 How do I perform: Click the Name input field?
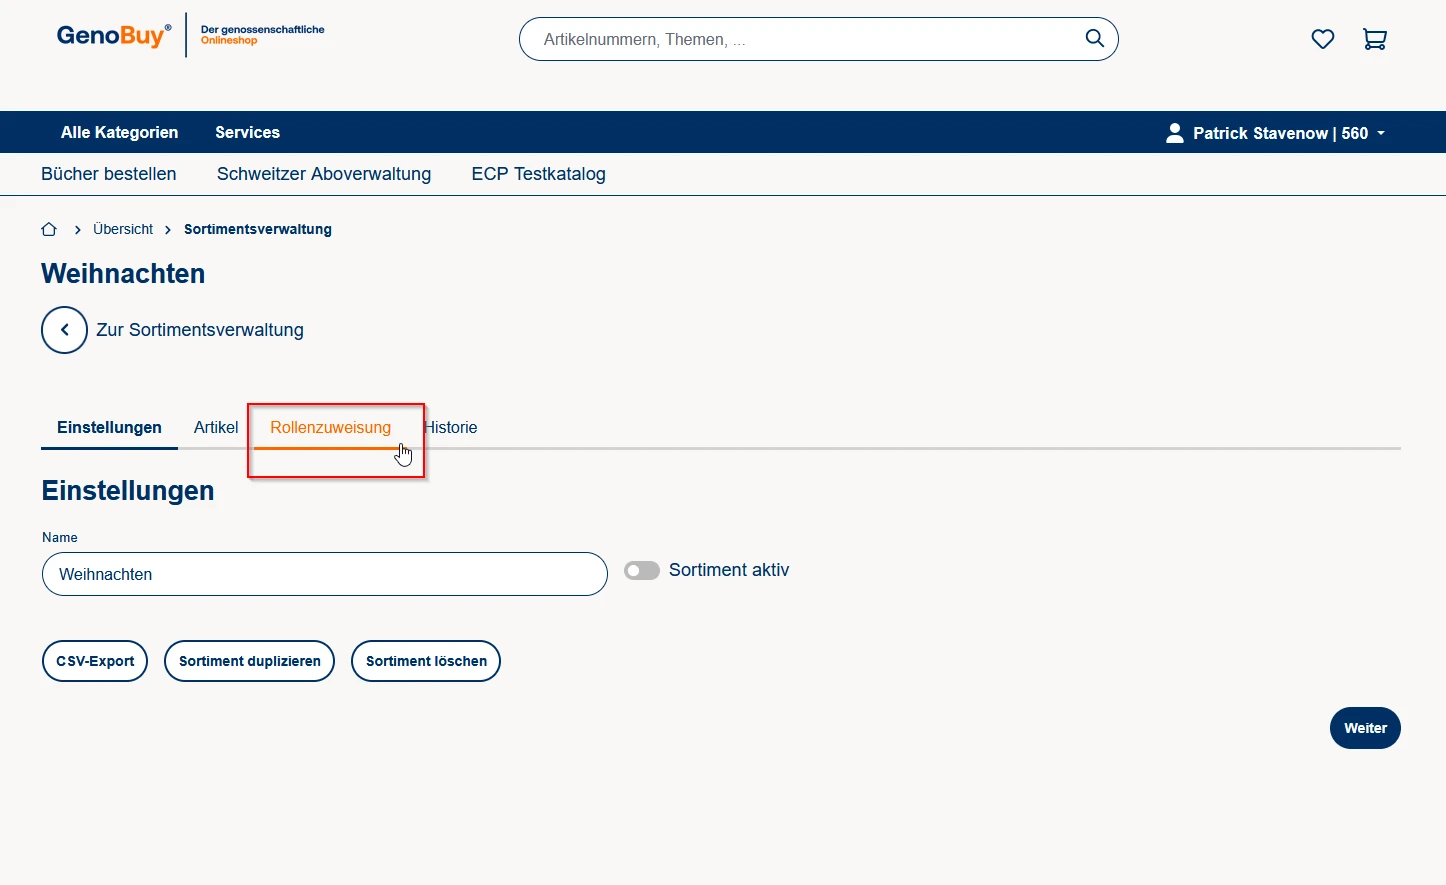324,574
